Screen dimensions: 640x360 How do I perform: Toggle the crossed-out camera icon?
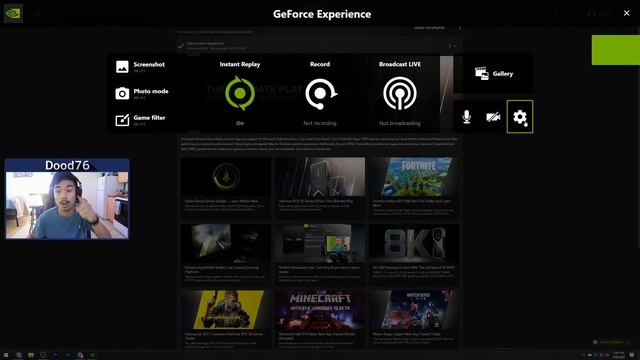493,117
